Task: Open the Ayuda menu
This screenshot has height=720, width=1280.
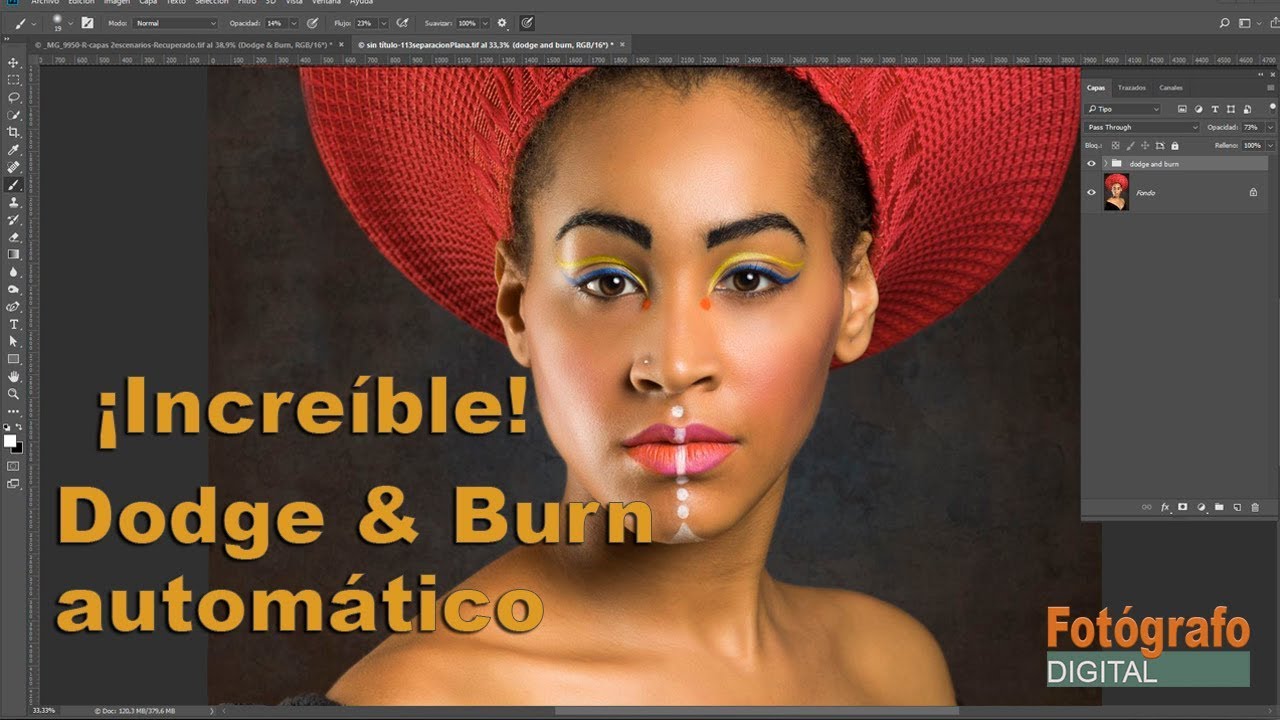Action: tap(361, 3)
